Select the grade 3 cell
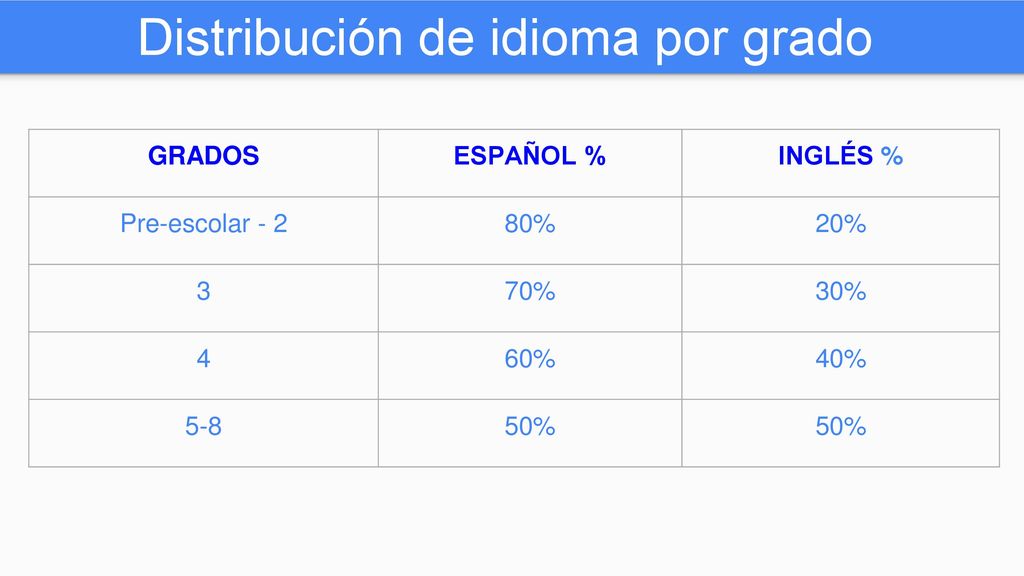 pos(203,298)
